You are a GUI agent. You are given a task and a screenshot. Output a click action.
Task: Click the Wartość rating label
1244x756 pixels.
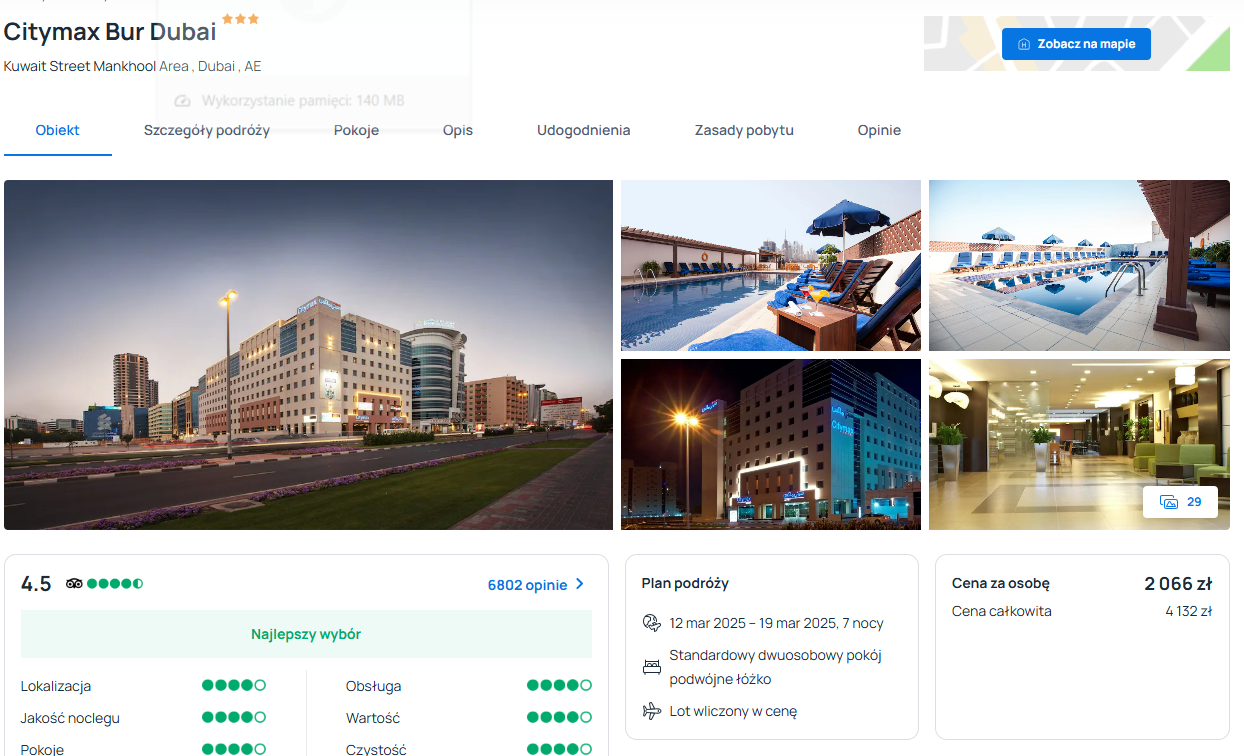pyautogui.click(x=373, y=718)
